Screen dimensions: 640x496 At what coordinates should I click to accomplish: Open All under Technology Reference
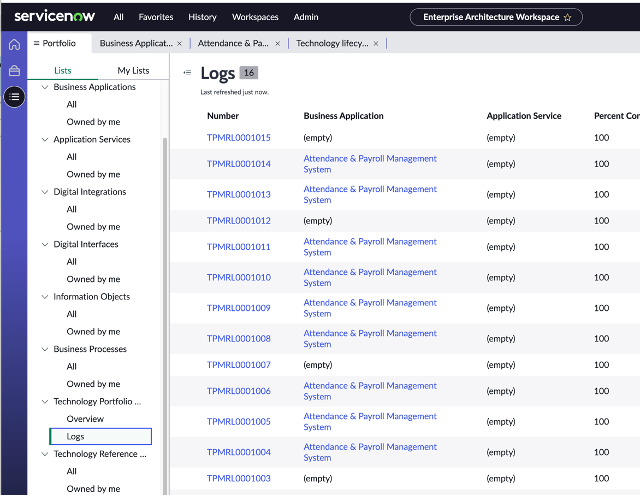tap(71, 472)
